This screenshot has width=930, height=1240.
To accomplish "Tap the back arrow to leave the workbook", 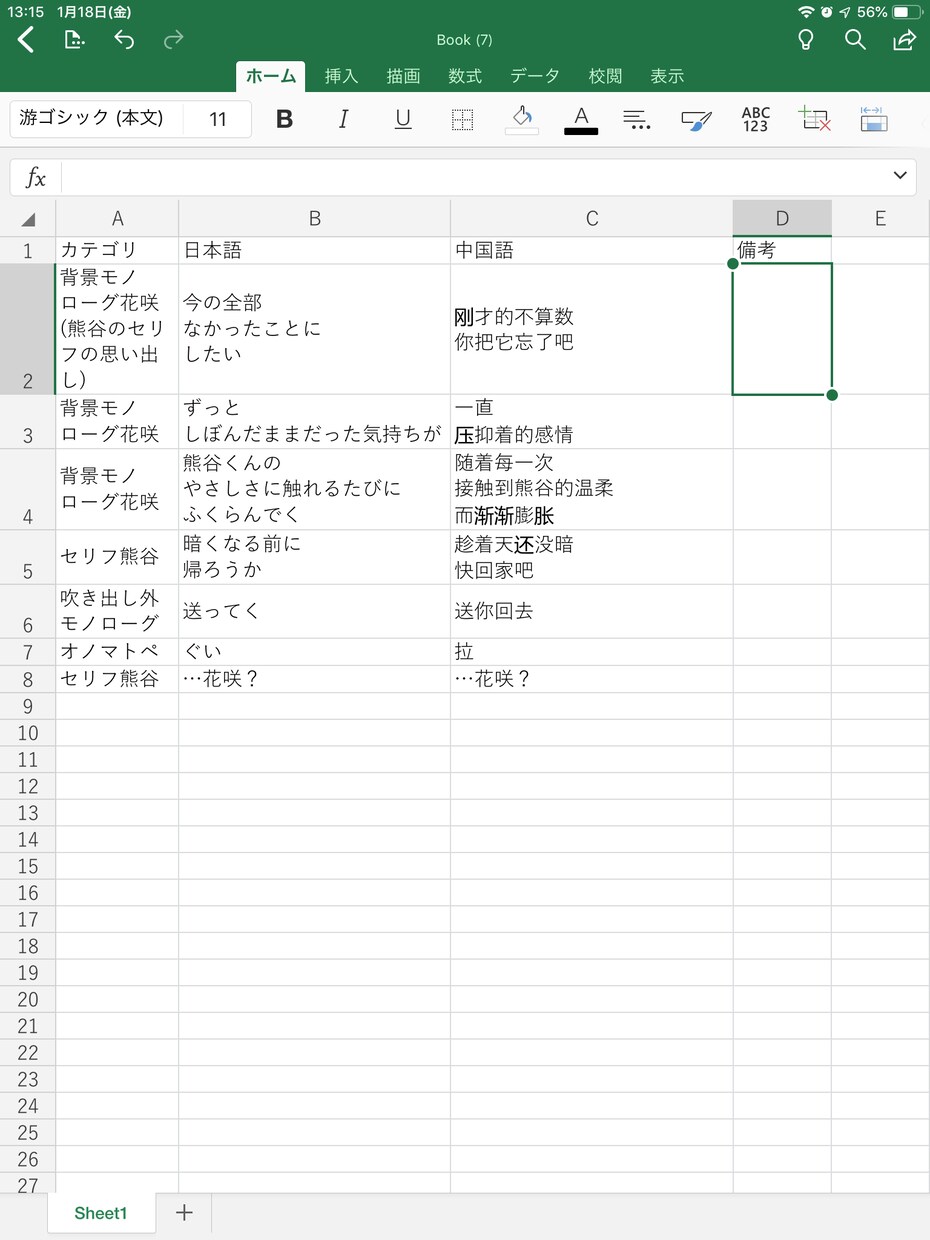I will click(x=26, y=40).
